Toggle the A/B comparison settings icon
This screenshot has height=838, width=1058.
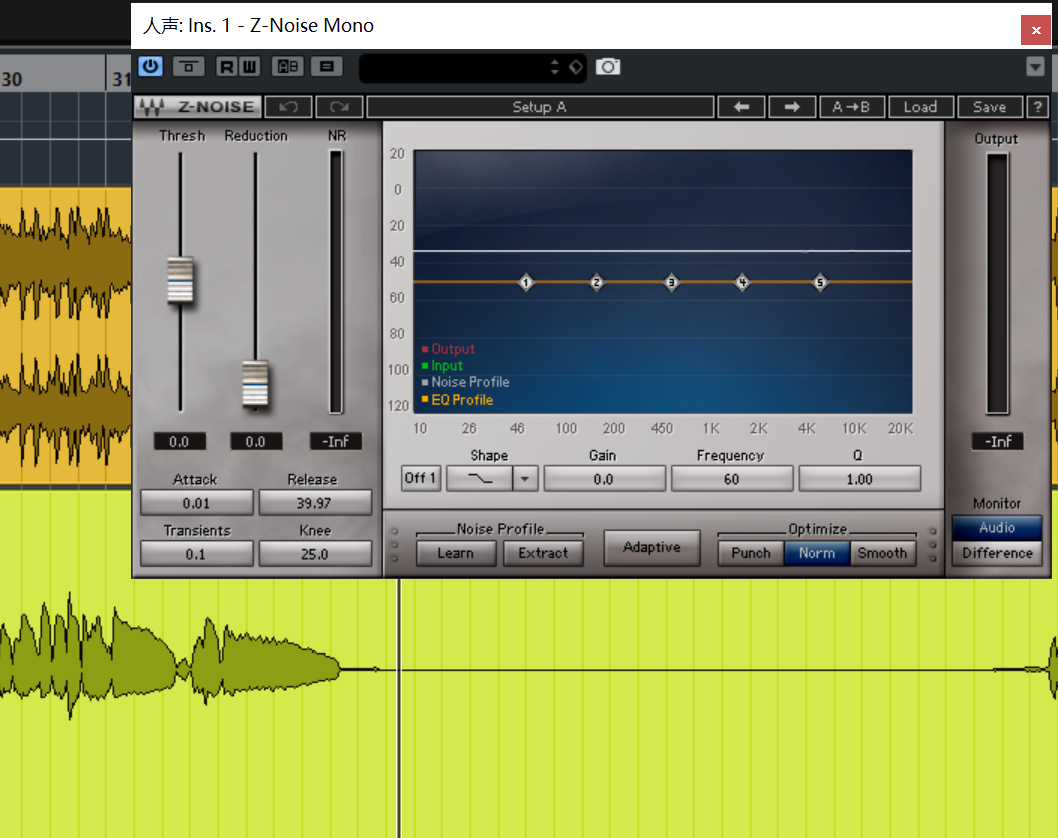point(288,67)
